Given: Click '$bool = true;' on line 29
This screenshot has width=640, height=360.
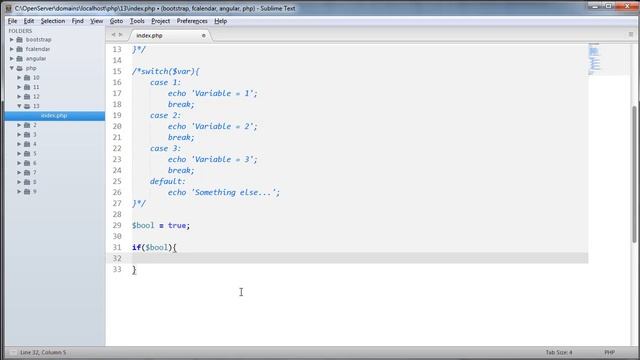Looking at the screenshot, I should [x=161, y=225].
